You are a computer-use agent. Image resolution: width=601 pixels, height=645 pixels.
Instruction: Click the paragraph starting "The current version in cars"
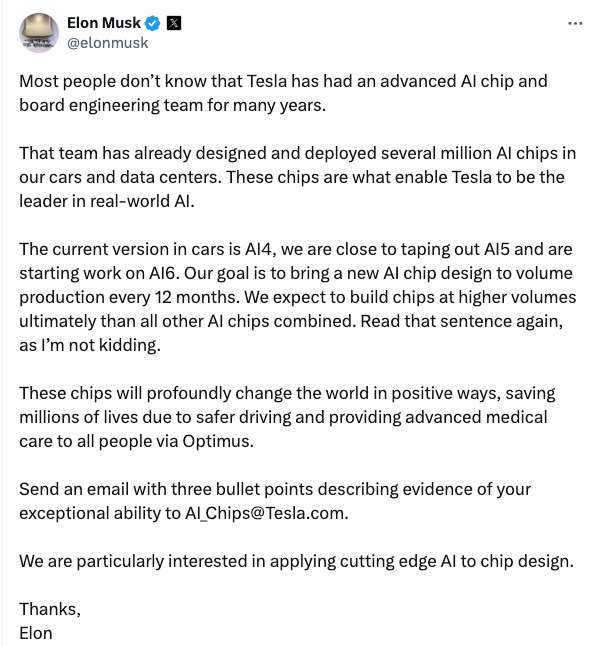click(x=296, y=295)
